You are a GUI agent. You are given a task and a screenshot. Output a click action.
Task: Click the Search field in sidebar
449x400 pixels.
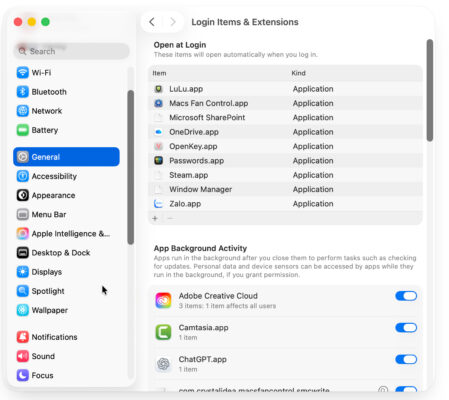coord(71,51)
